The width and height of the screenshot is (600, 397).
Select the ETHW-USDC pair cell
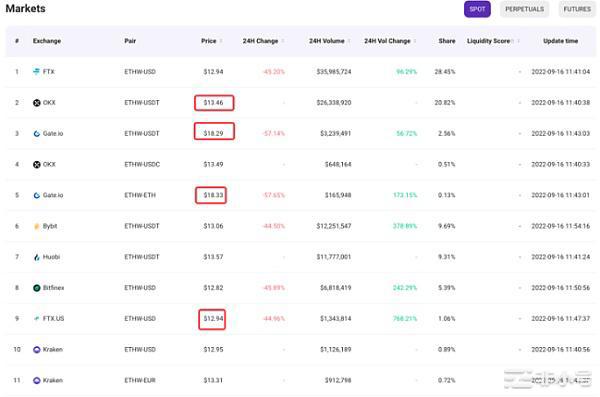pos(142,164)
